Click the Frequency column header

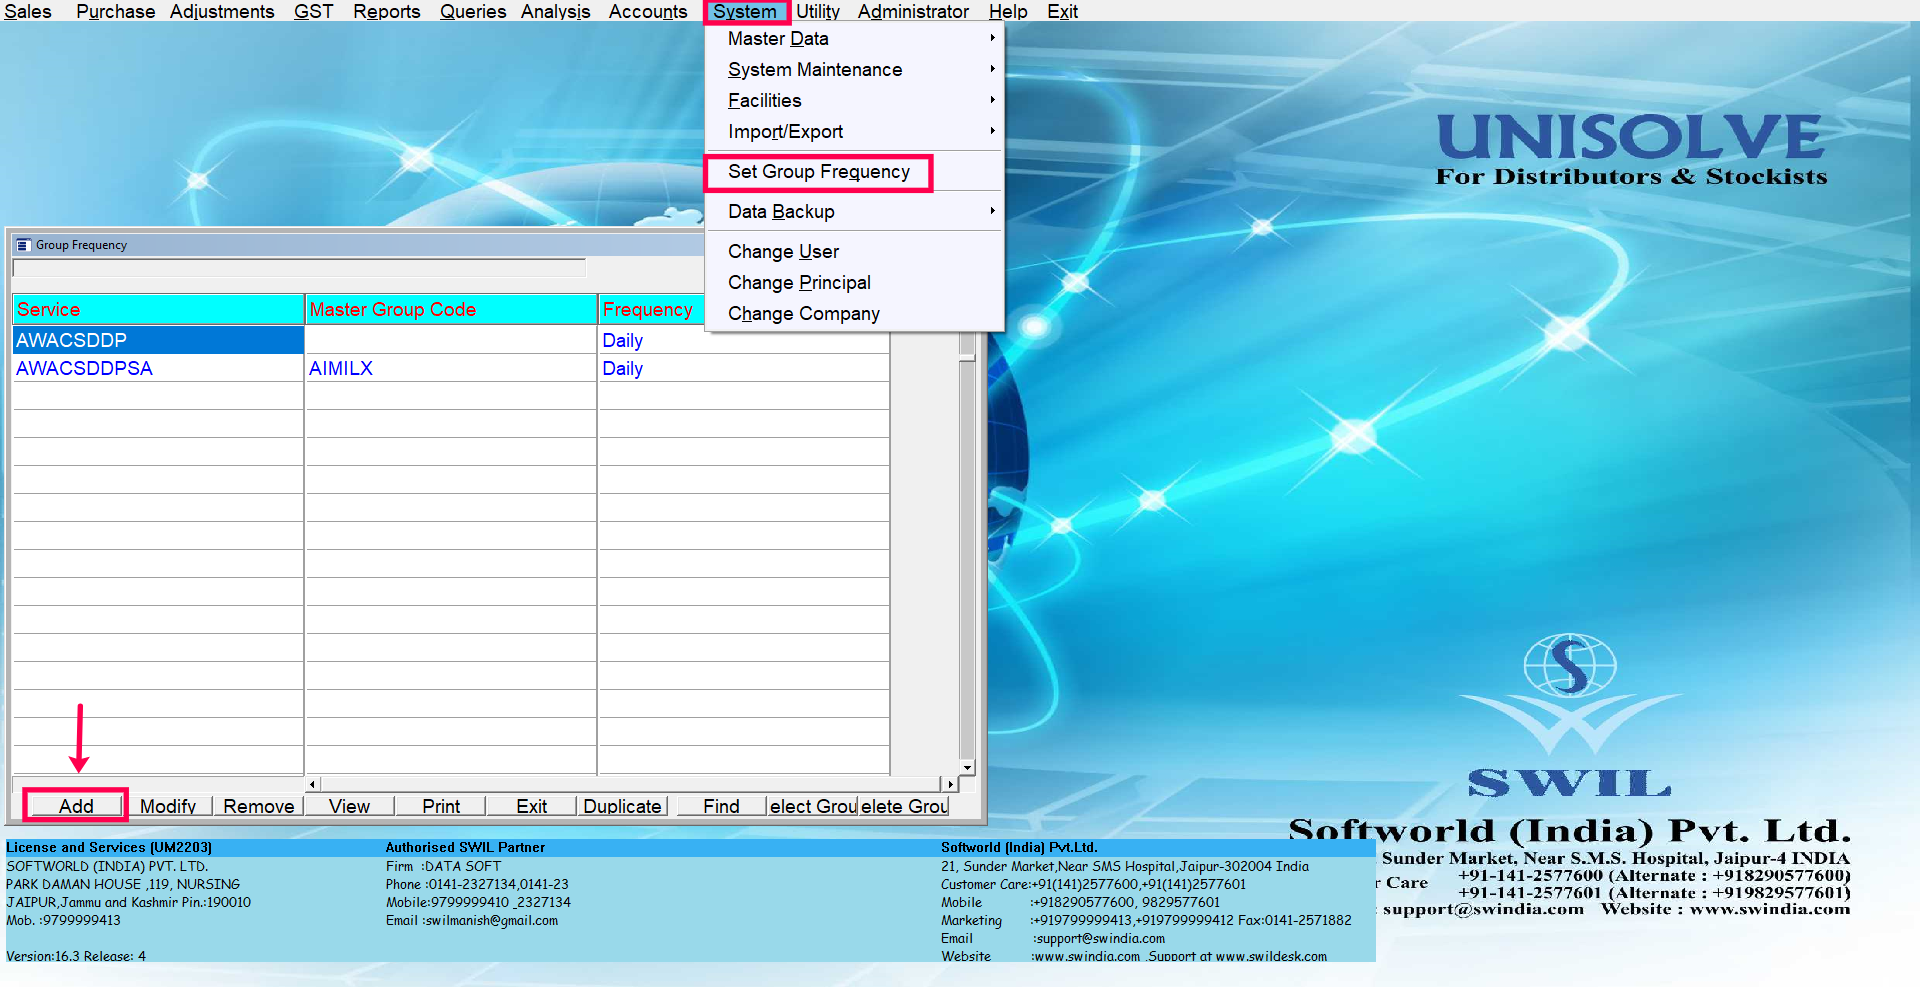(x=651, y=309)
